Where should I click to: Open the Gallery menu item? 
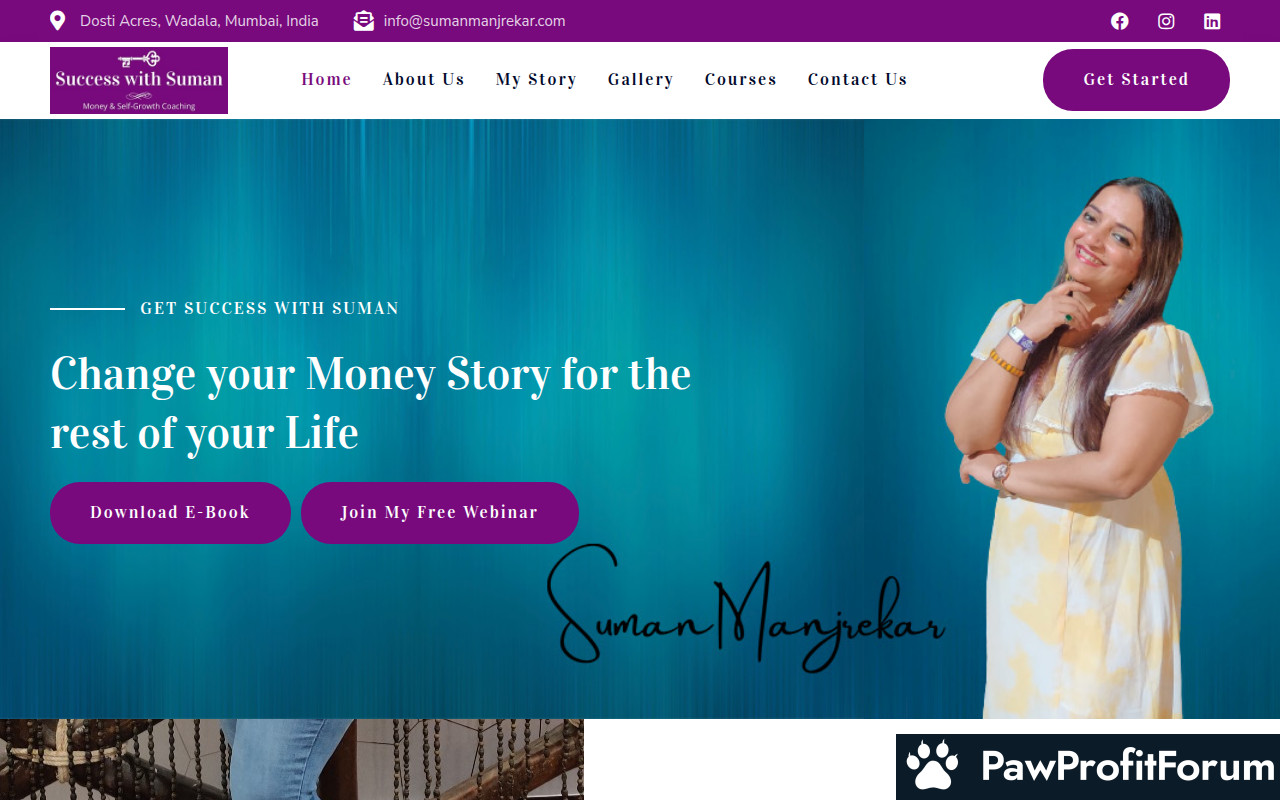(x=641, y=79)
